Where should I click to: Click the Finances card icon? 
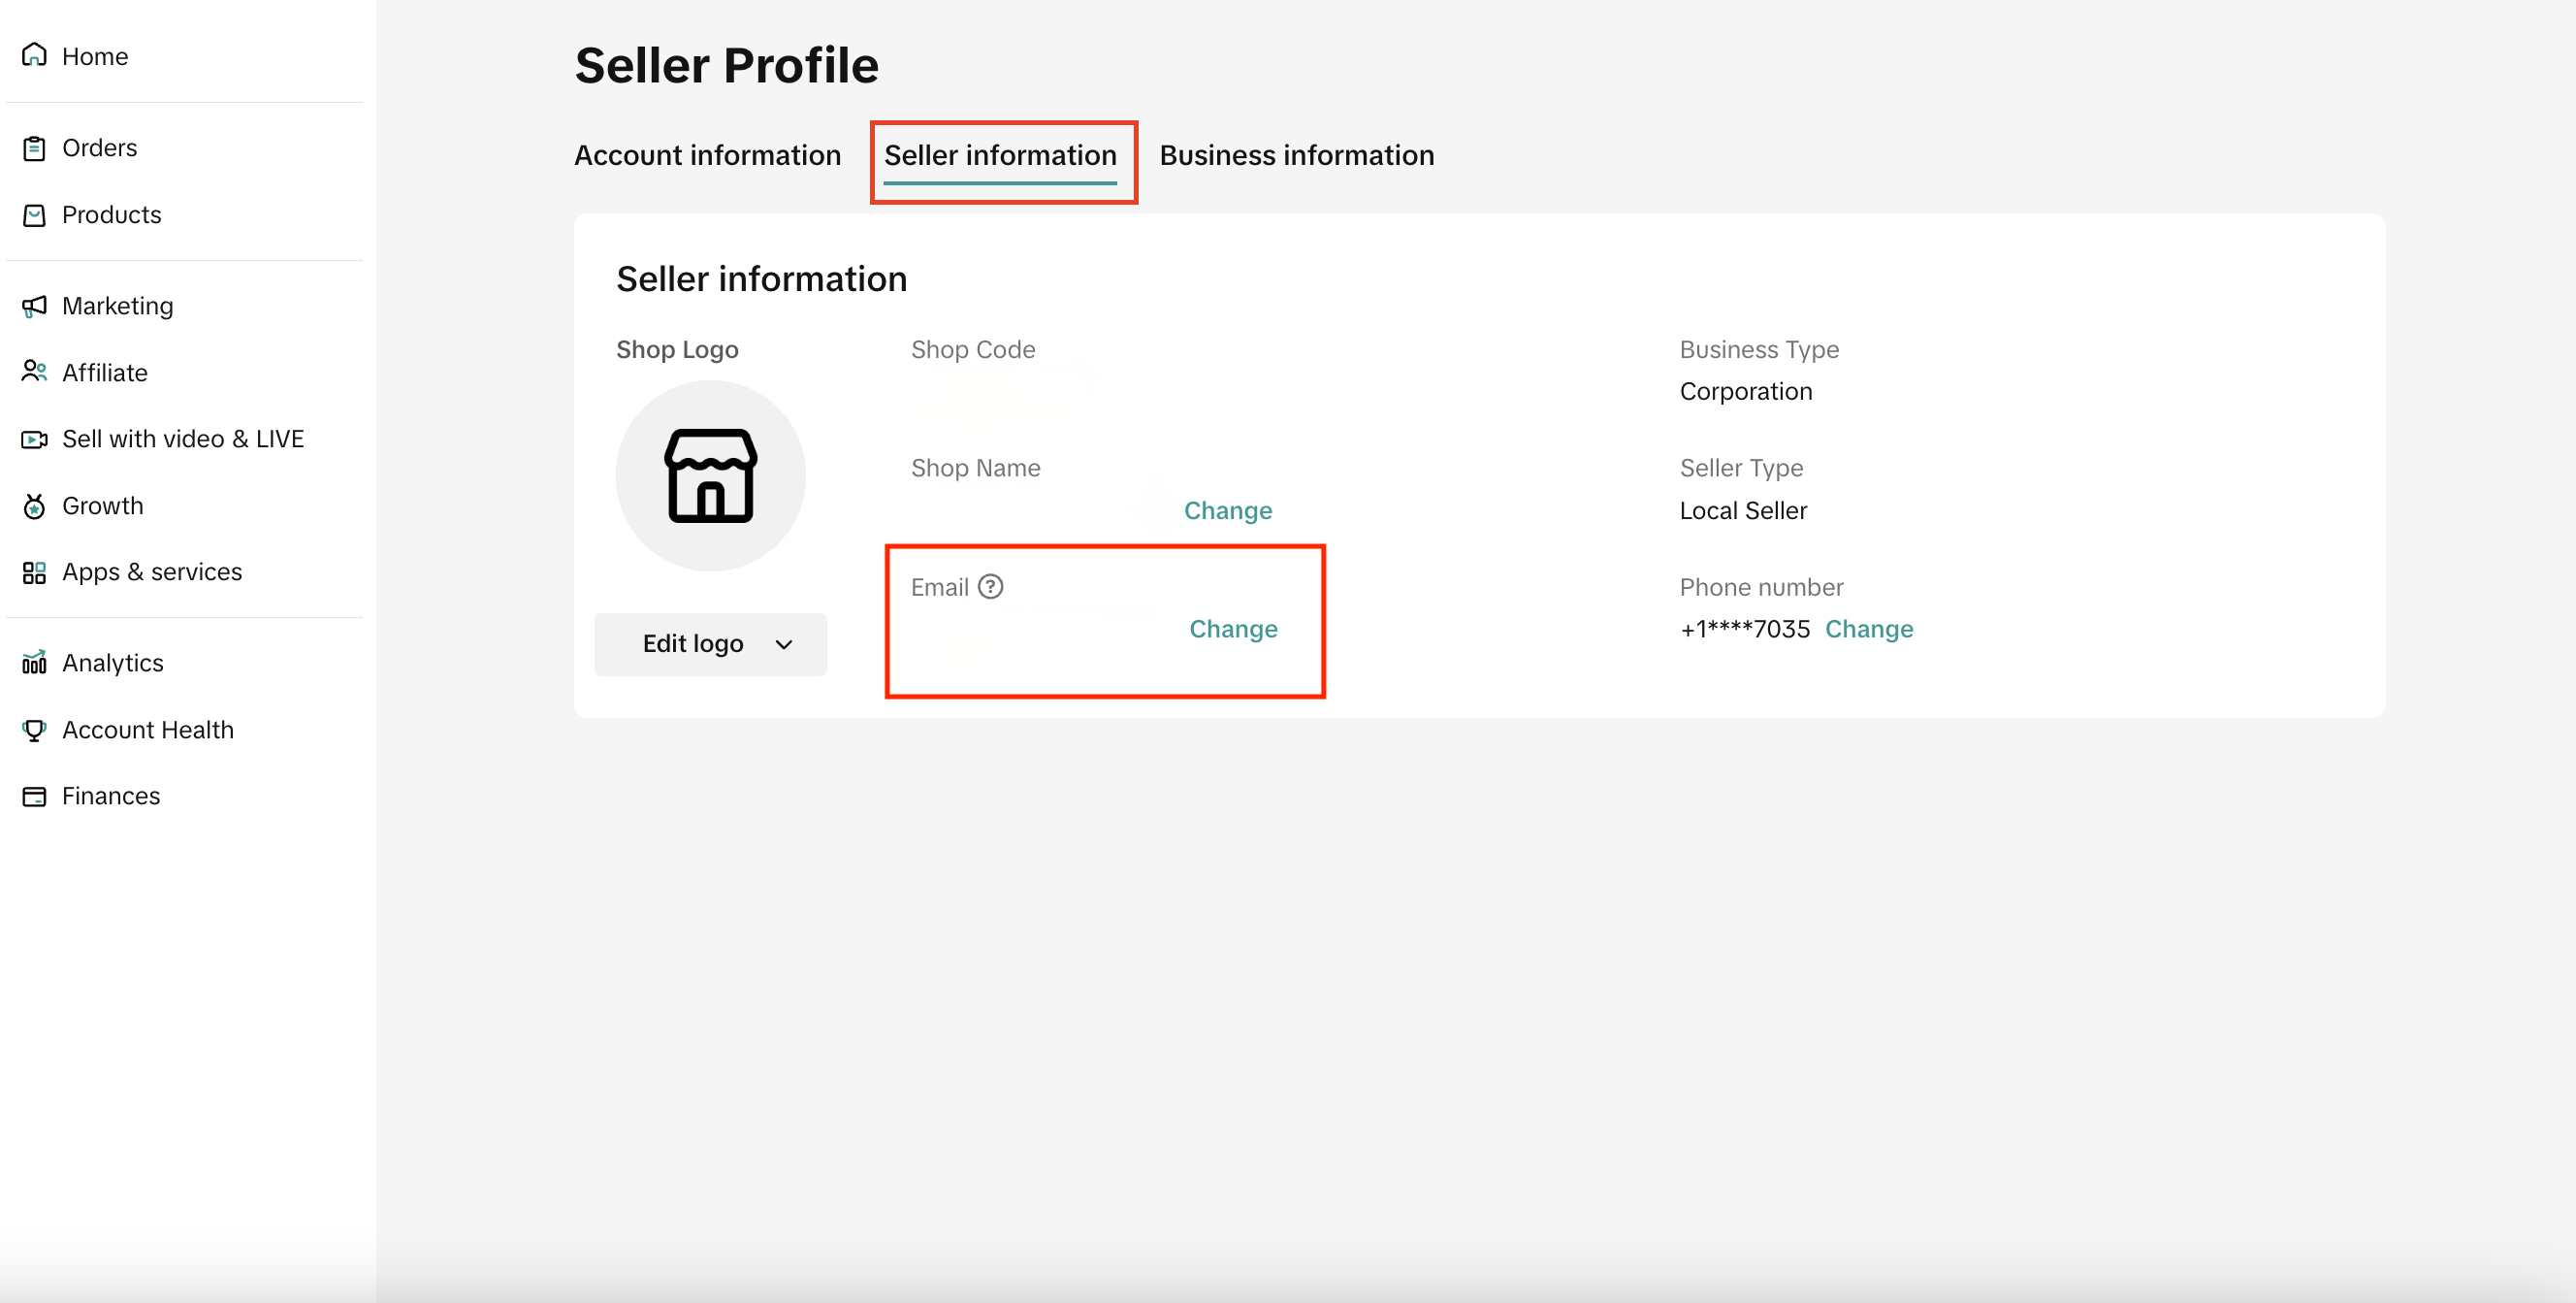tap(35, 796)
